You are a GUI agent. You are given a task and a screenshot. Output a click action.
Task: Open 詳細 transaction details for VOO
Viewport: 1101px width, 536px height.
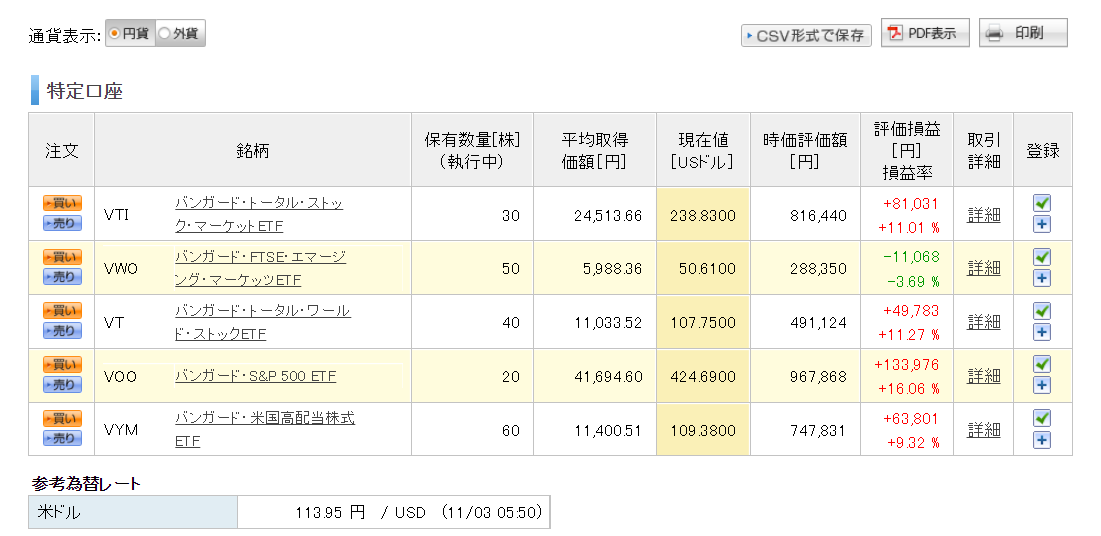pyautogui.click(x=983, y=376)
